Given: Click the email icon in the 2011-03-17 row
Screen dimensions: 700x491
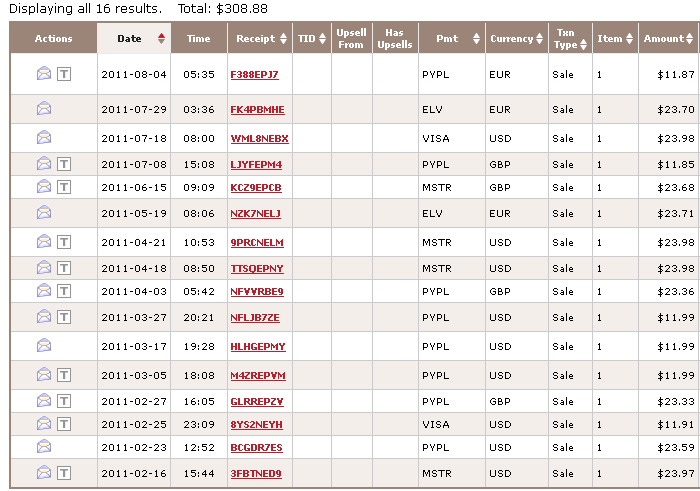Looking at the screenshot, I should [44, 345].
